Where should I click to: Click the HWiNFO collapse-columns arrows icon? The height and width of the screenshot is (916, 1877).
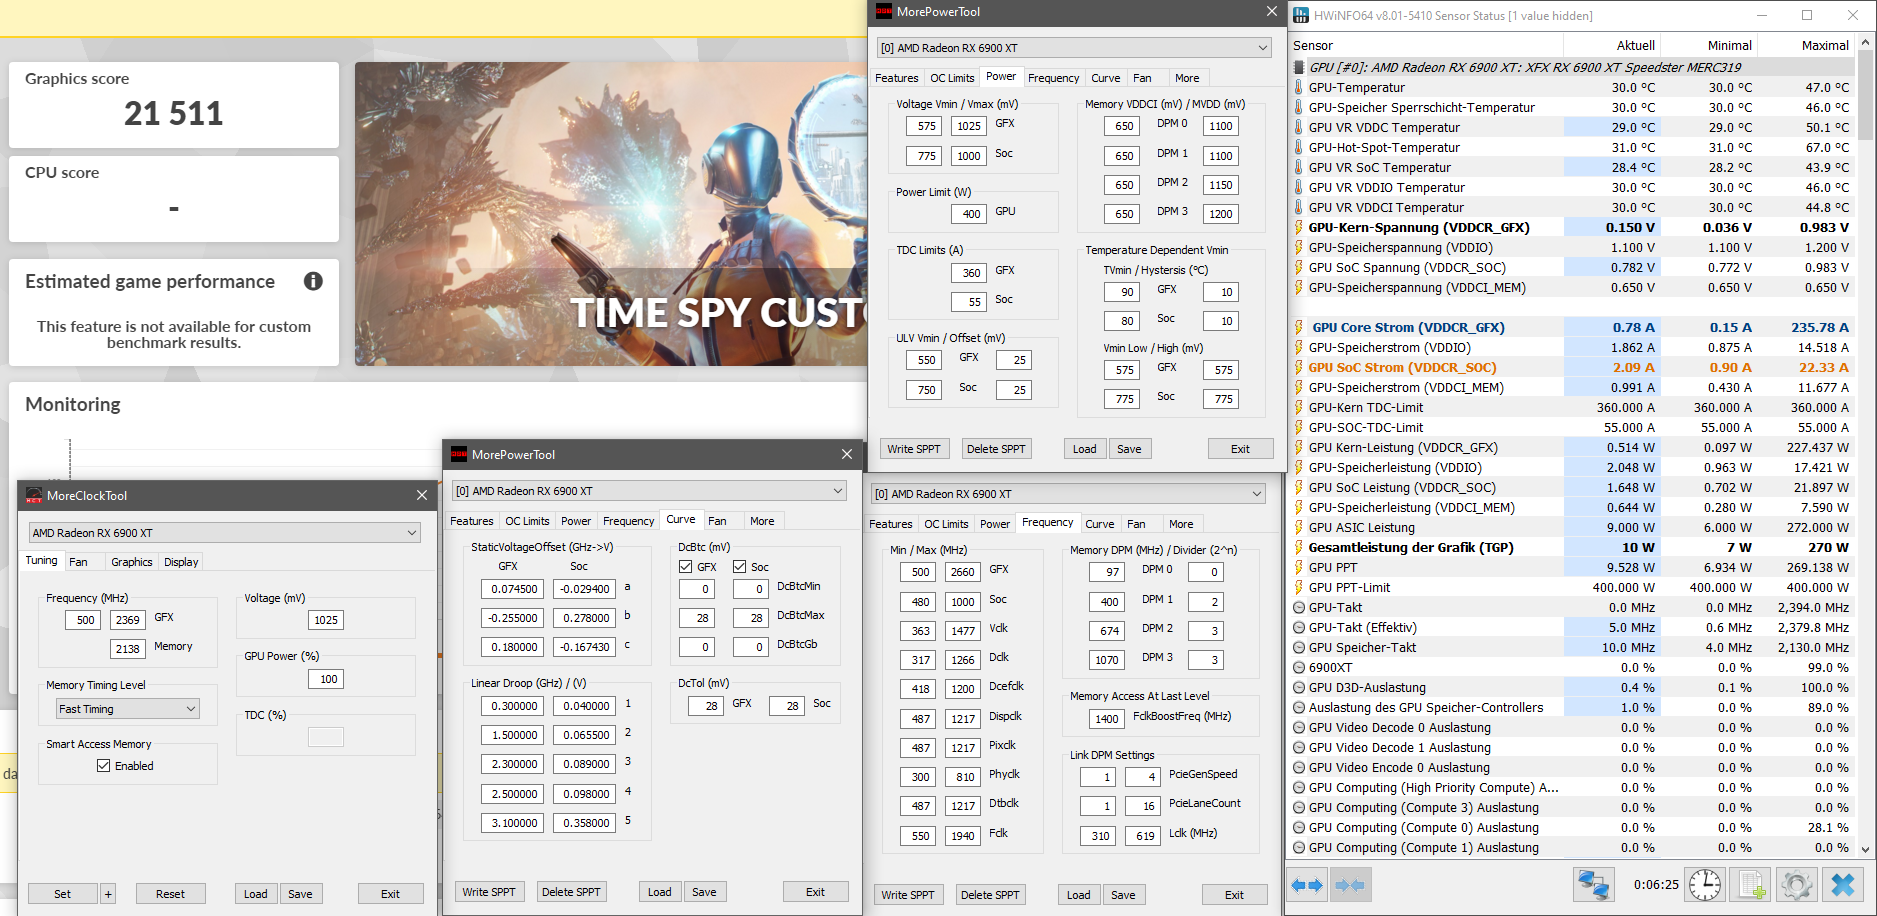click(x=1350, y=885)
